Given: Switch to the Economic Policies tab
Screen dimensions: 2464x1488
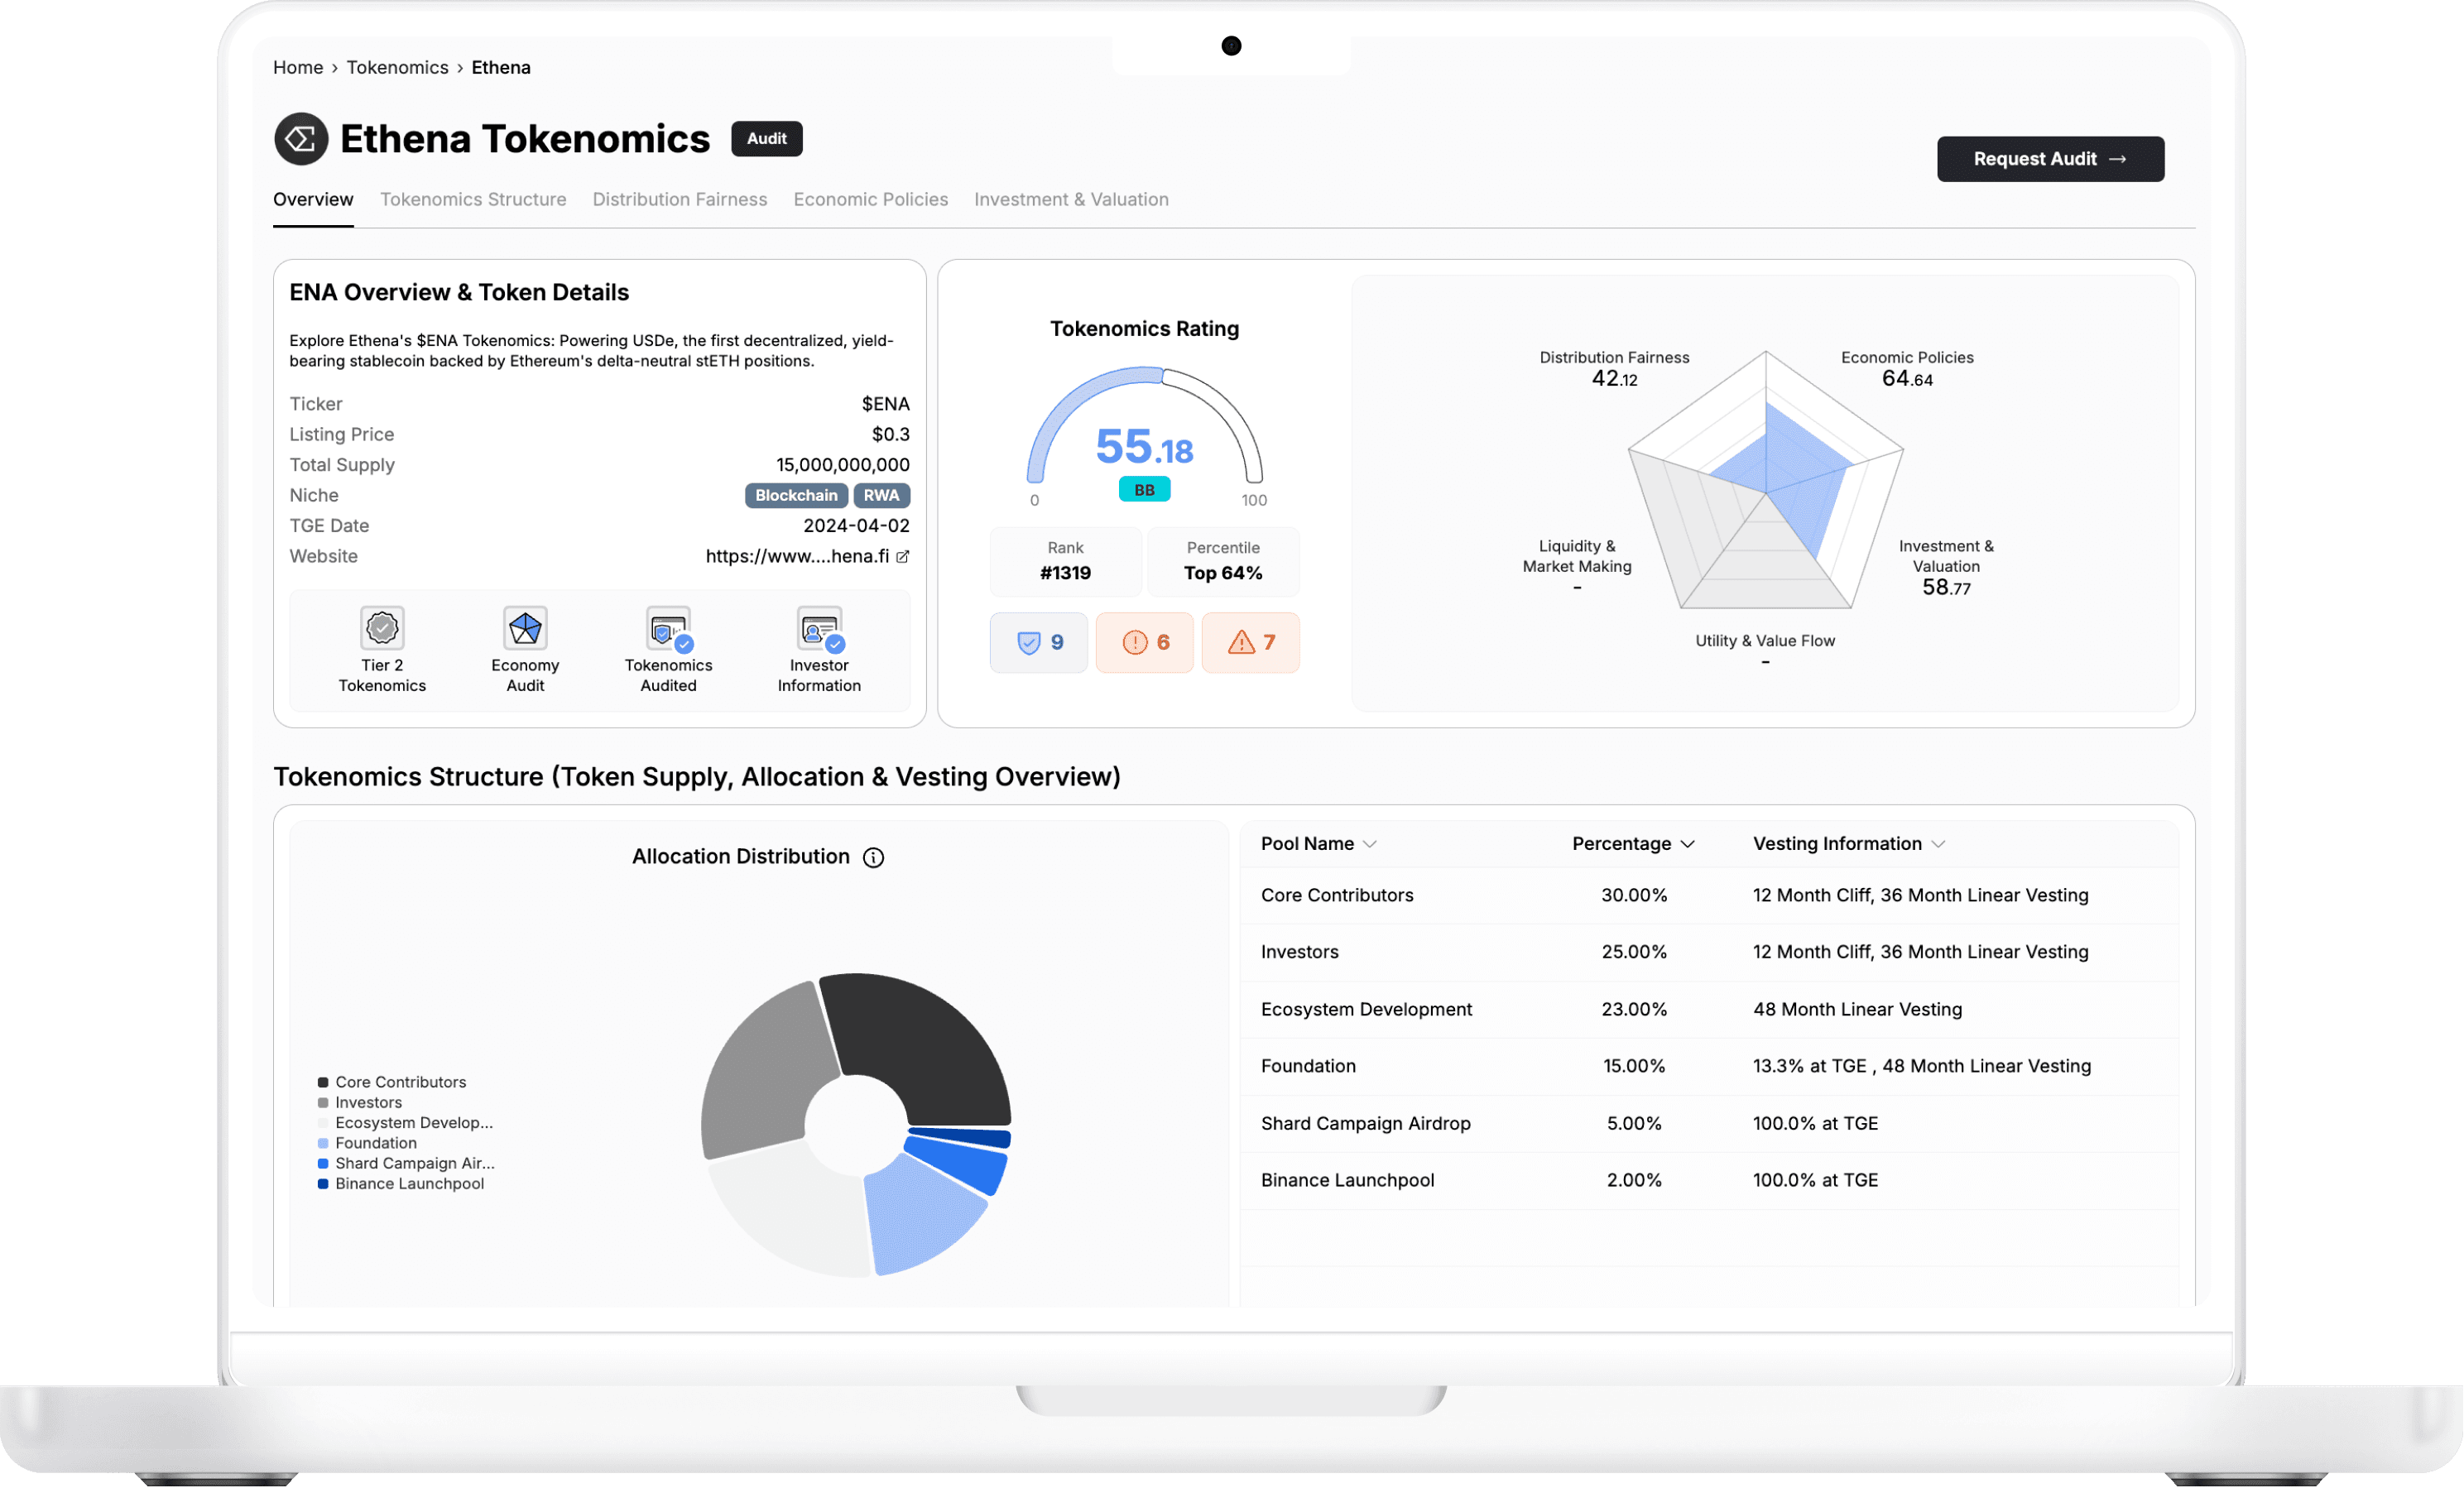Looking at the screenshot, I should pos(870,199).
